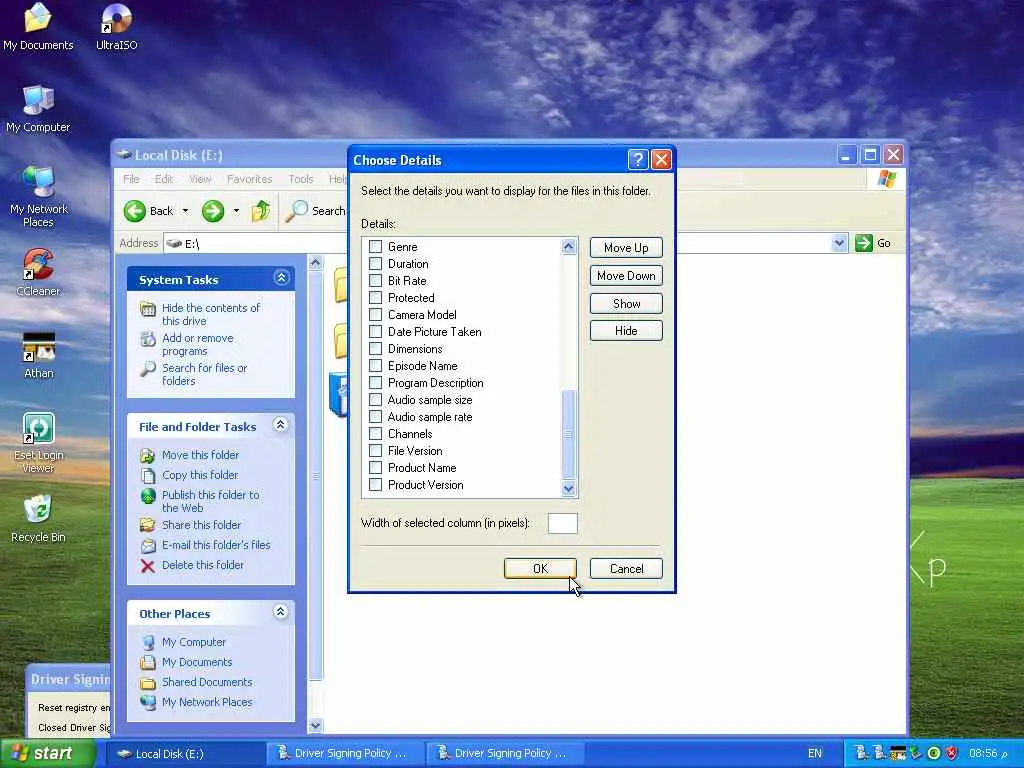This screenshot has height=768, width=1024.
Task: Click the EN language indicator
Action: [814, 754]
